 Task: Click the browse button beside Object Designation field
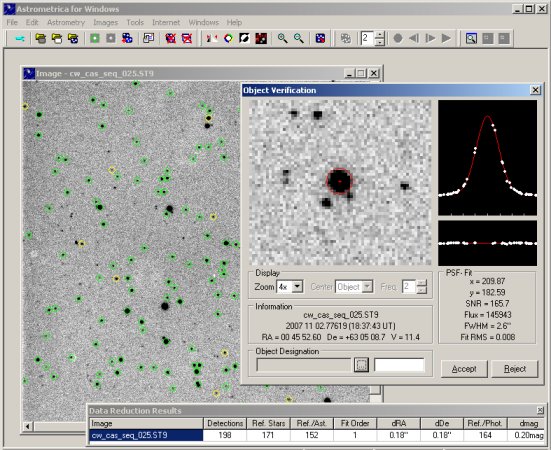tap(361, 365)
